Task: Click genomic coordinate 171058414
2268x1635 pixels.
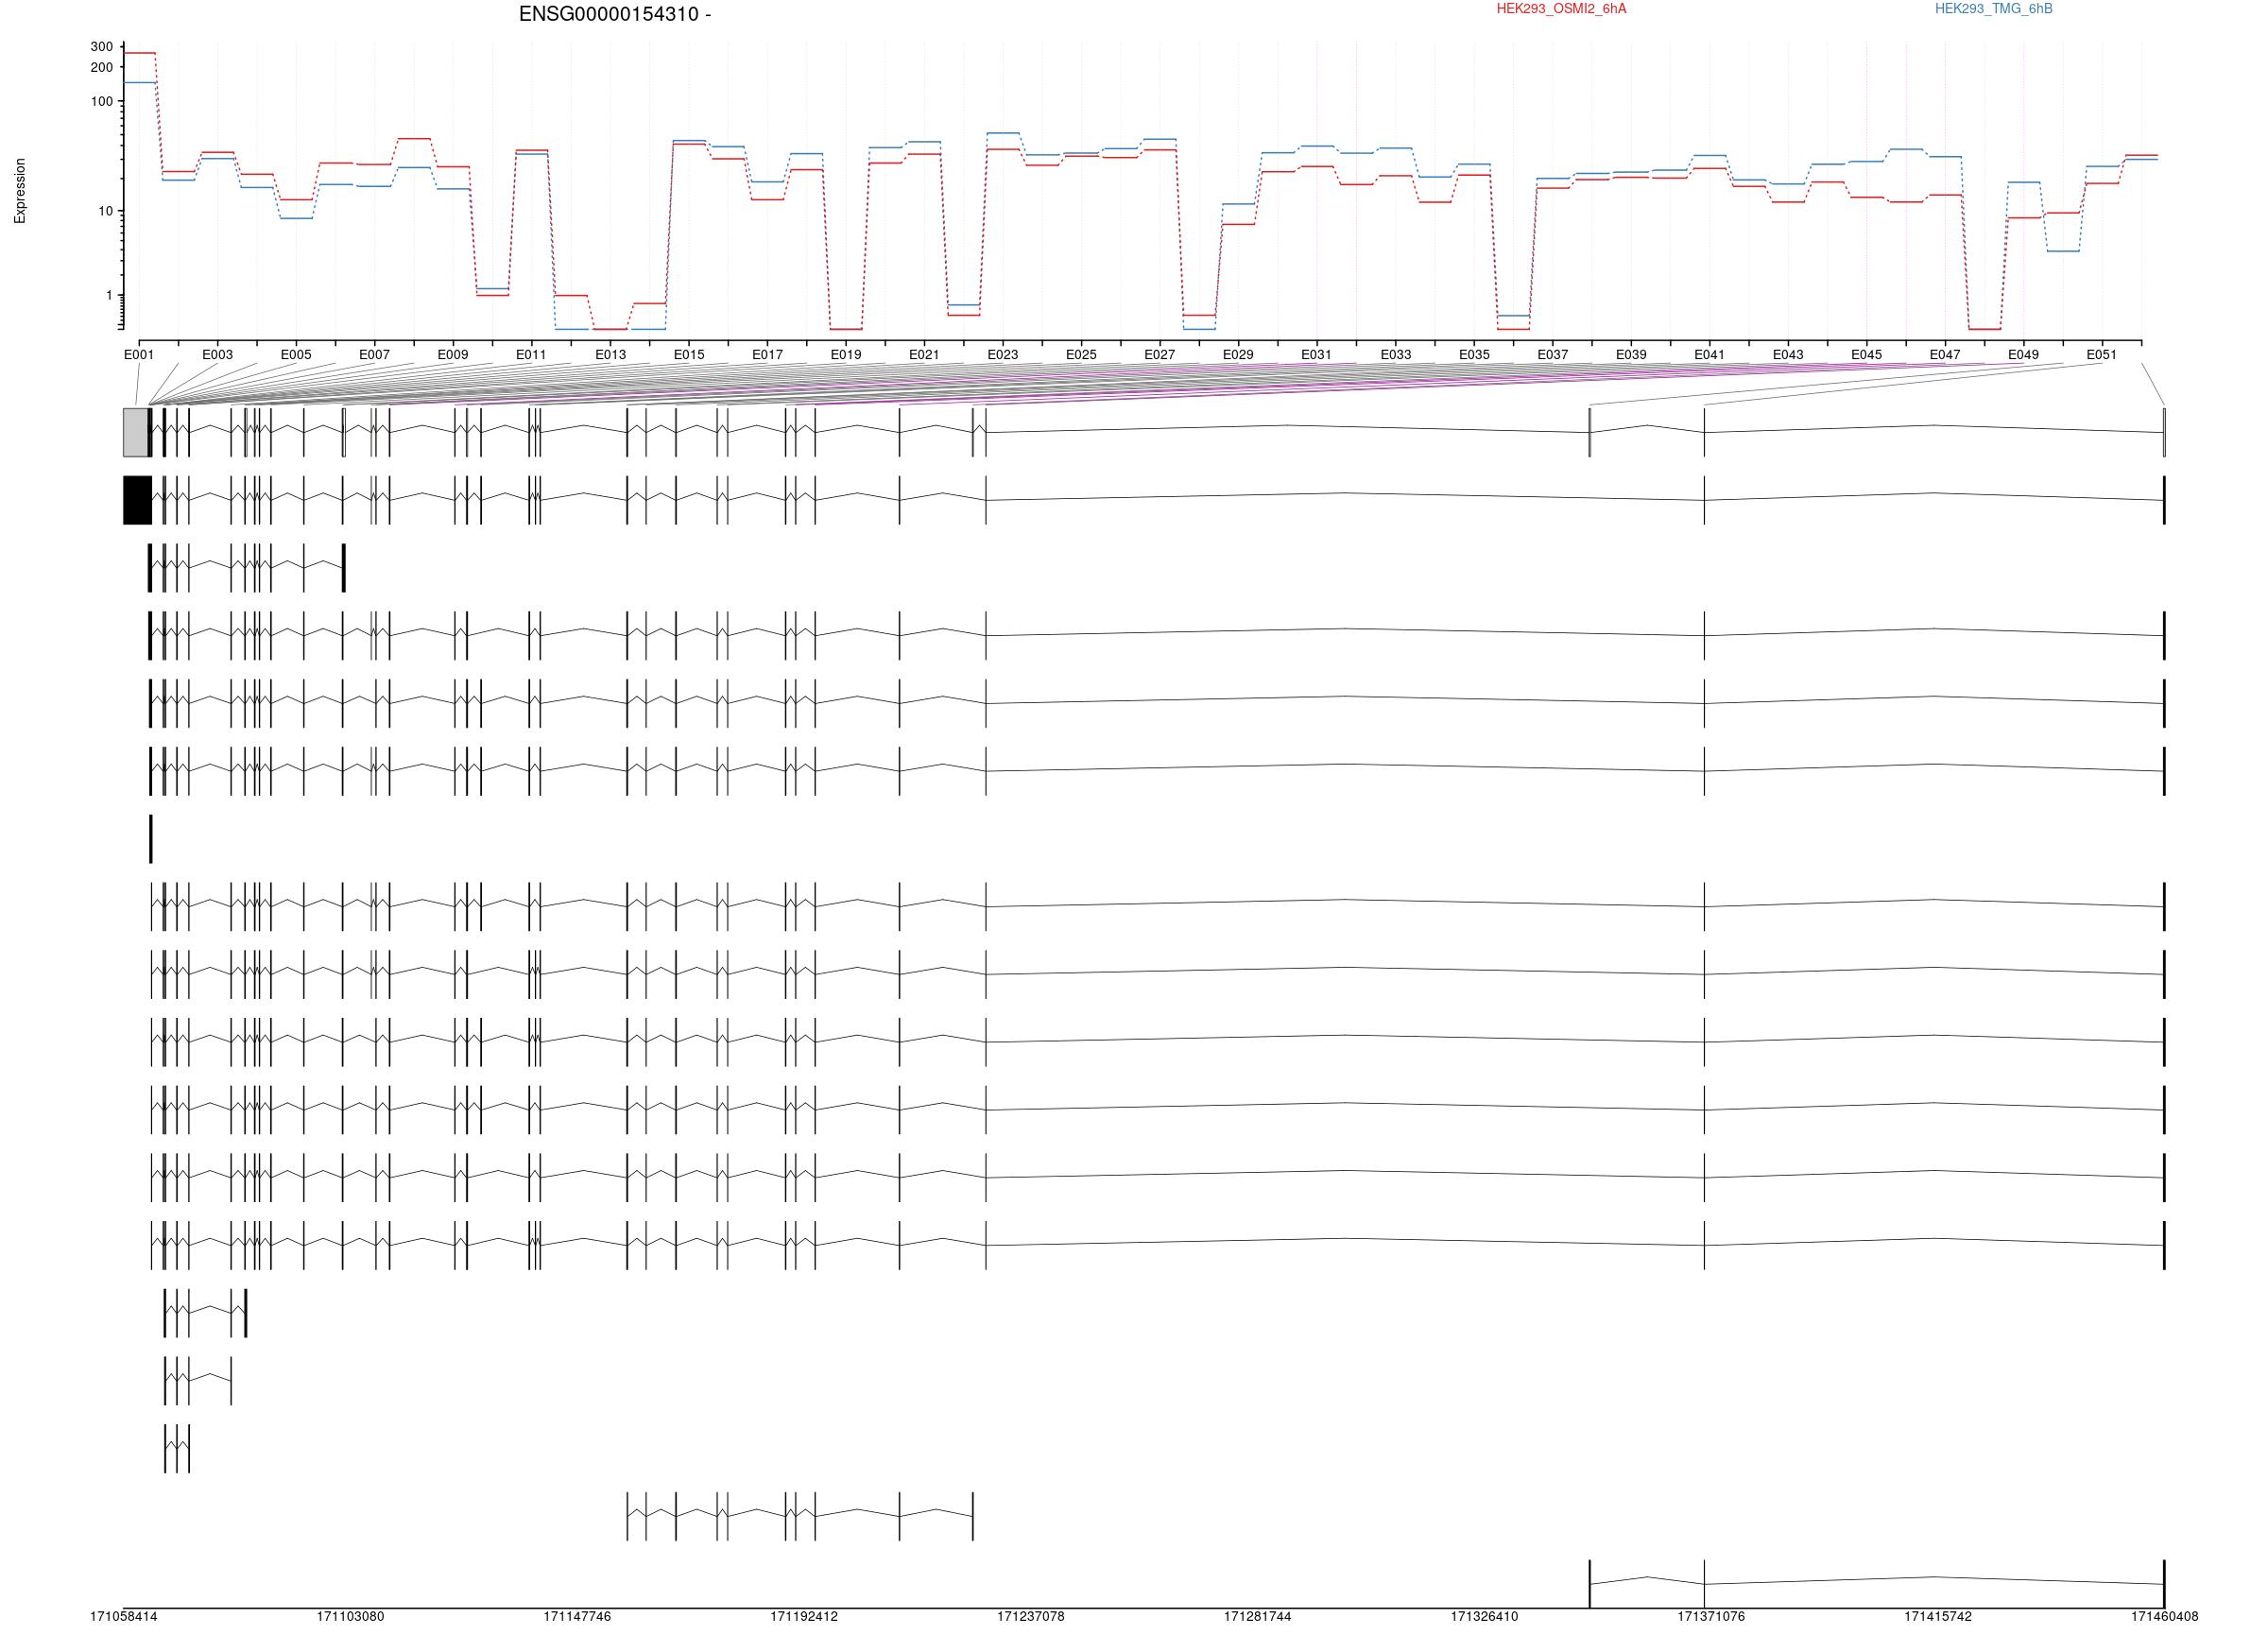Action: pos(124,1616)
